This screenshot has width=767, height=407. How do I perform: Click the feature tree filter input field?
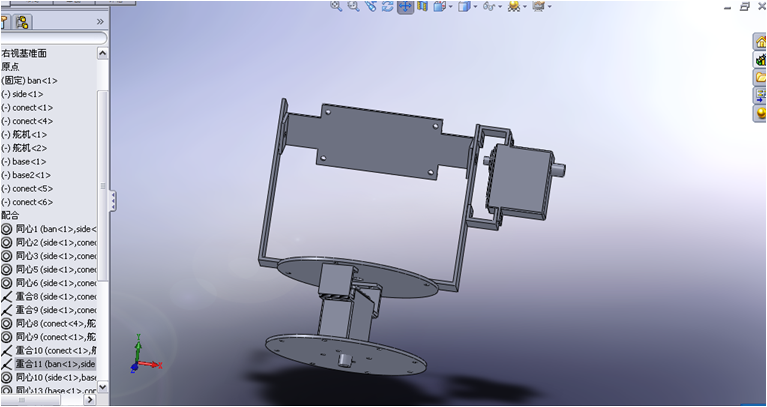click(x=52, y=38)
